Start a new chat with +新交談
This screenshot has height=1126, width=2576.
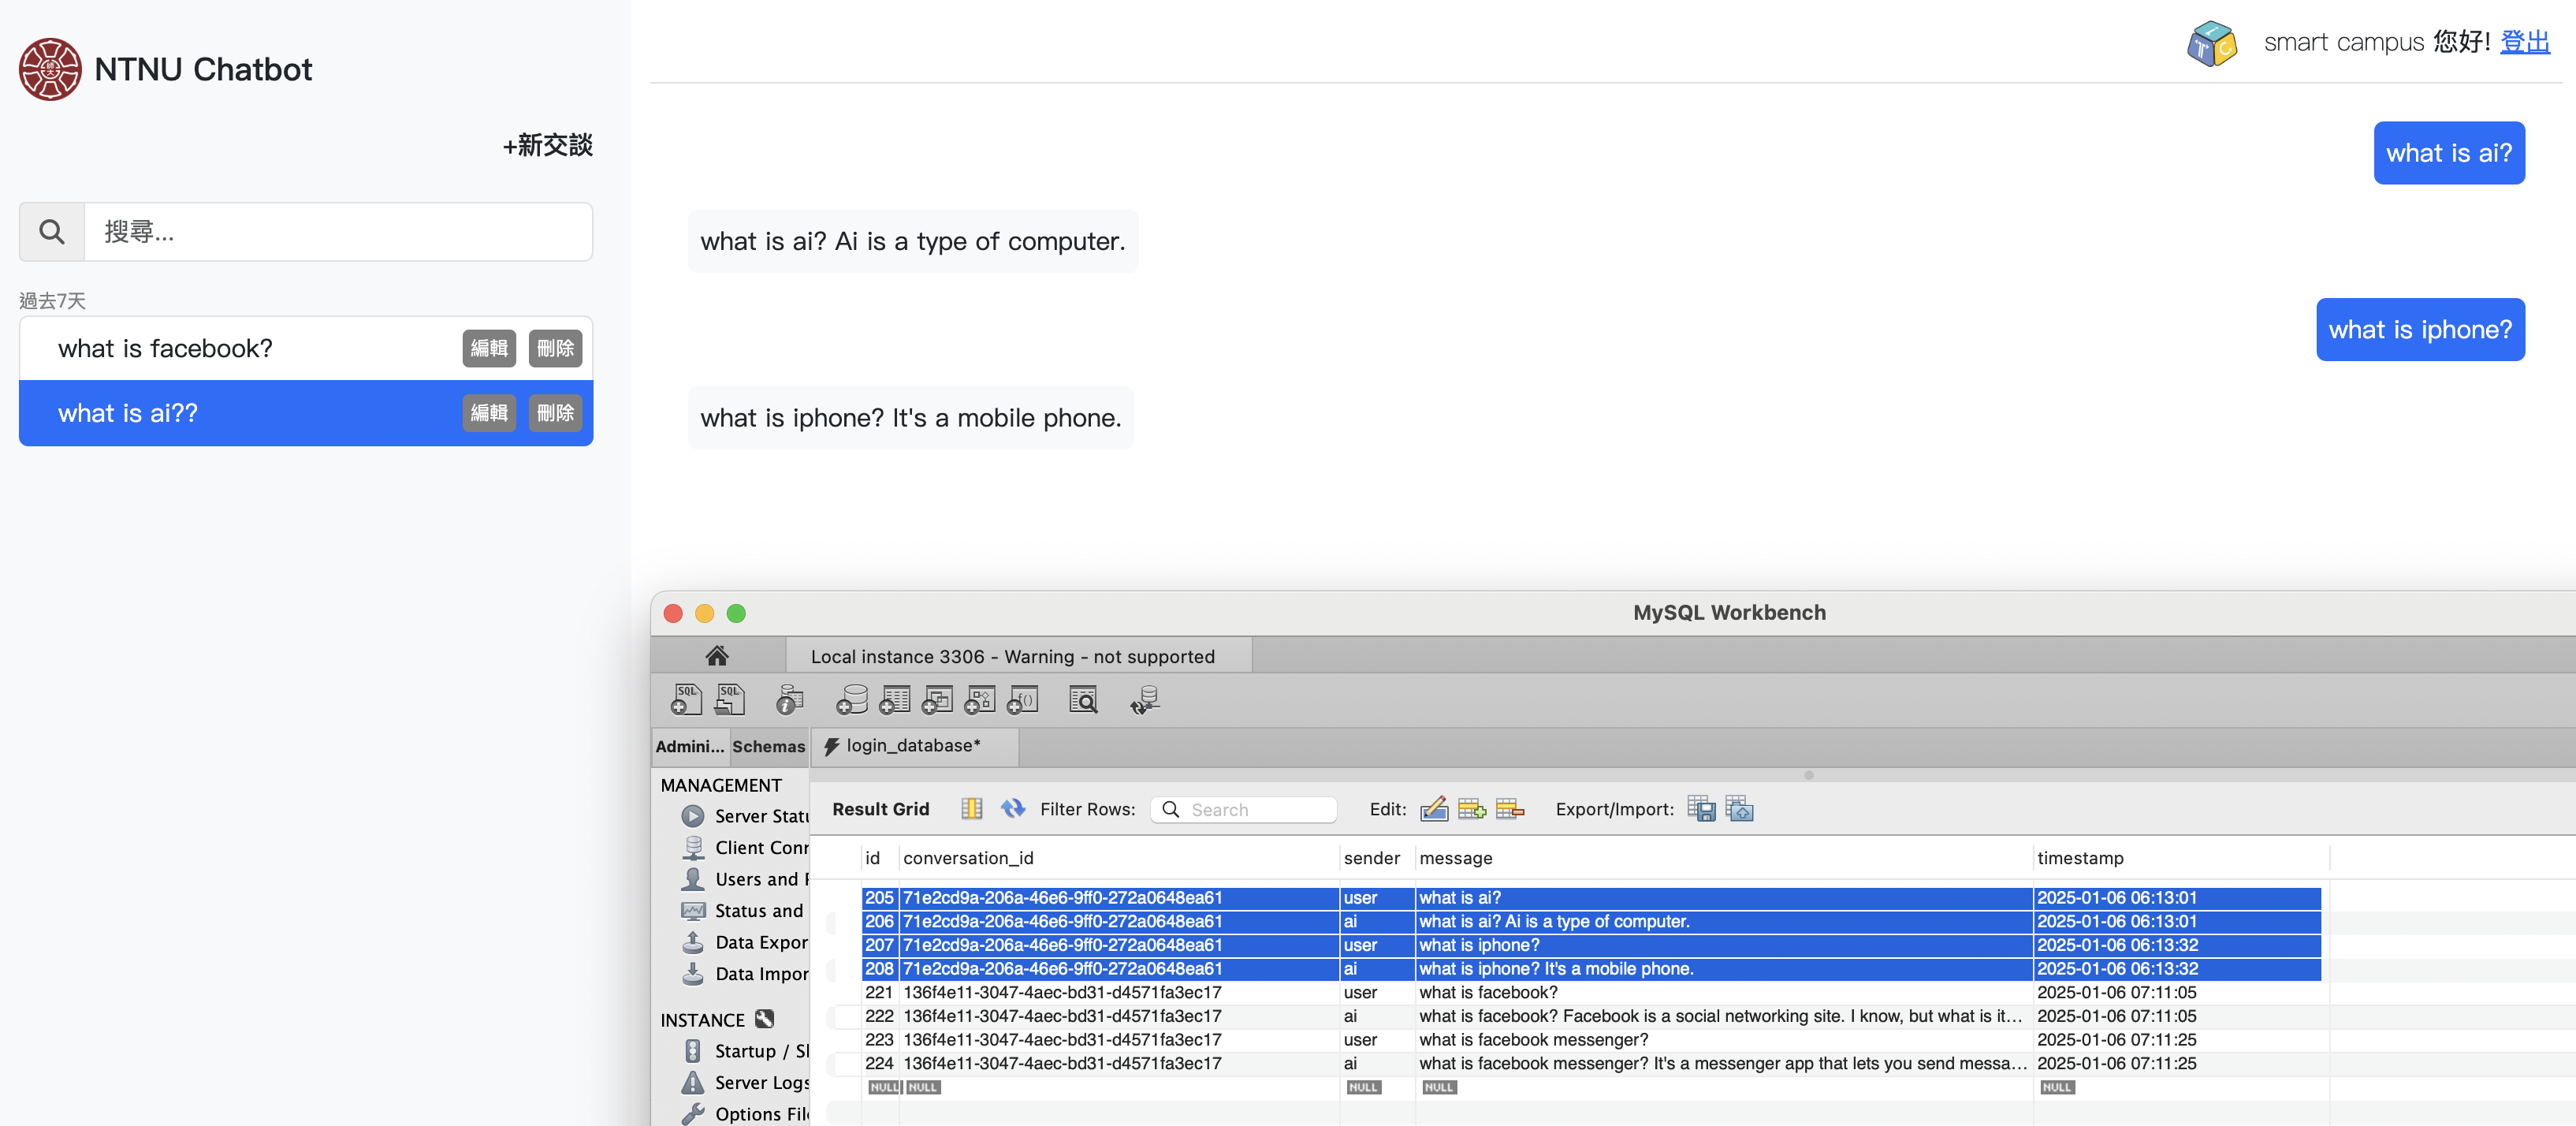547,146
